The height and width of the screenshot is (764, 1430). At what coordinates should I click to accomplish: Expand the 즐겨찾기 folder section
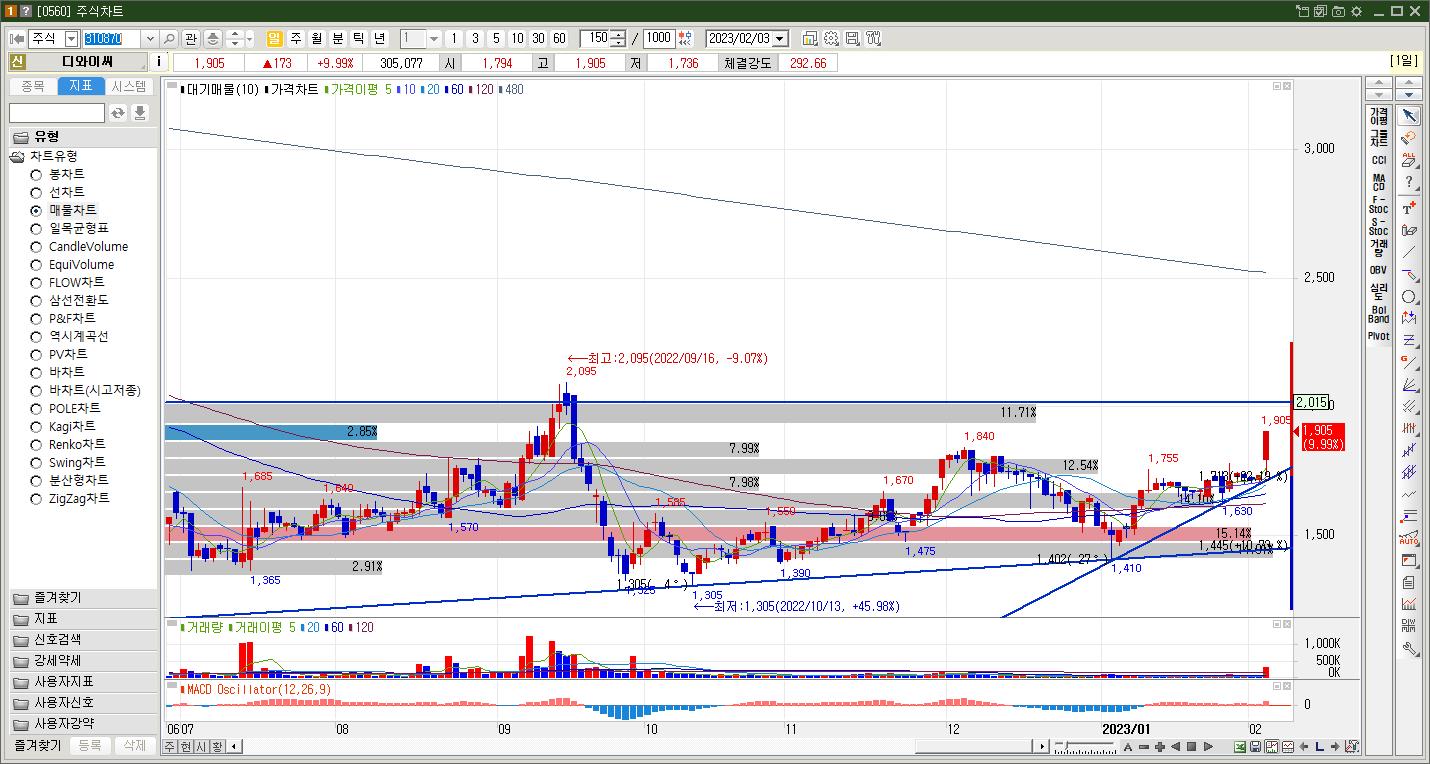click(x=83, y=598)
